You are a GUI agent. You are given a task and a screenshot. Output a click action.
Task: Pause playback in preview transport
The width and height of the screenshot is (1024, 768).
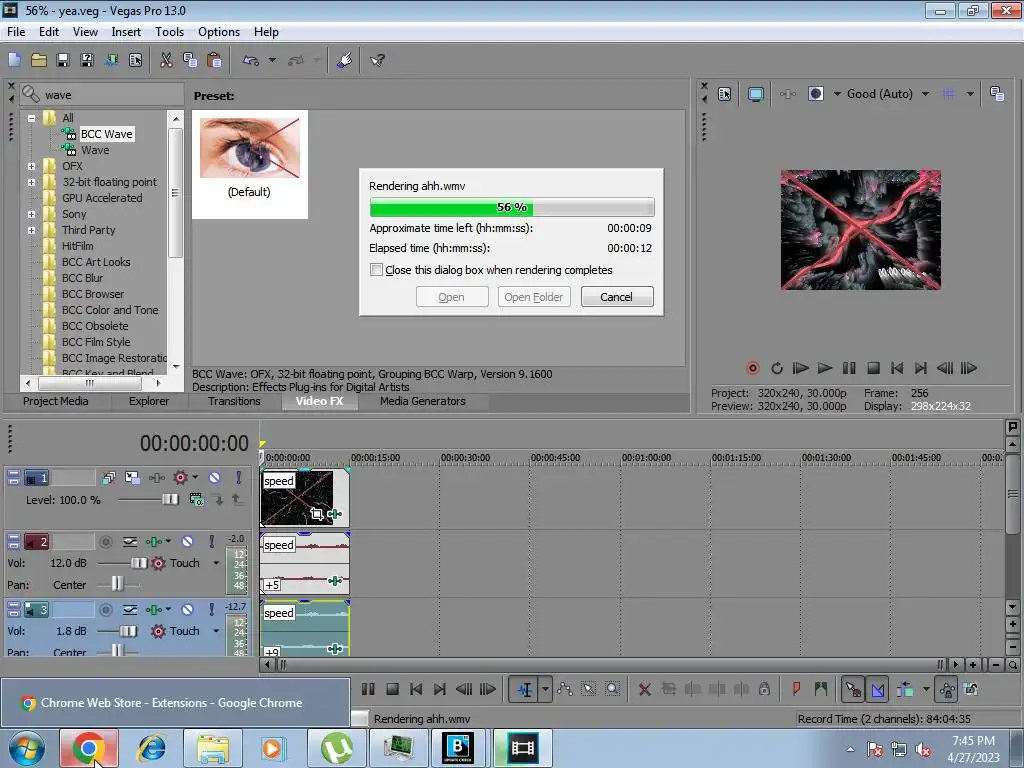pos(849,368)
